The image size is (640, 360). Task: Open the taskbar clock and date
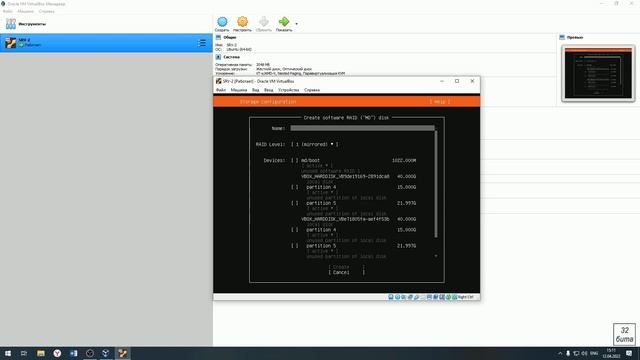(611, 353)
